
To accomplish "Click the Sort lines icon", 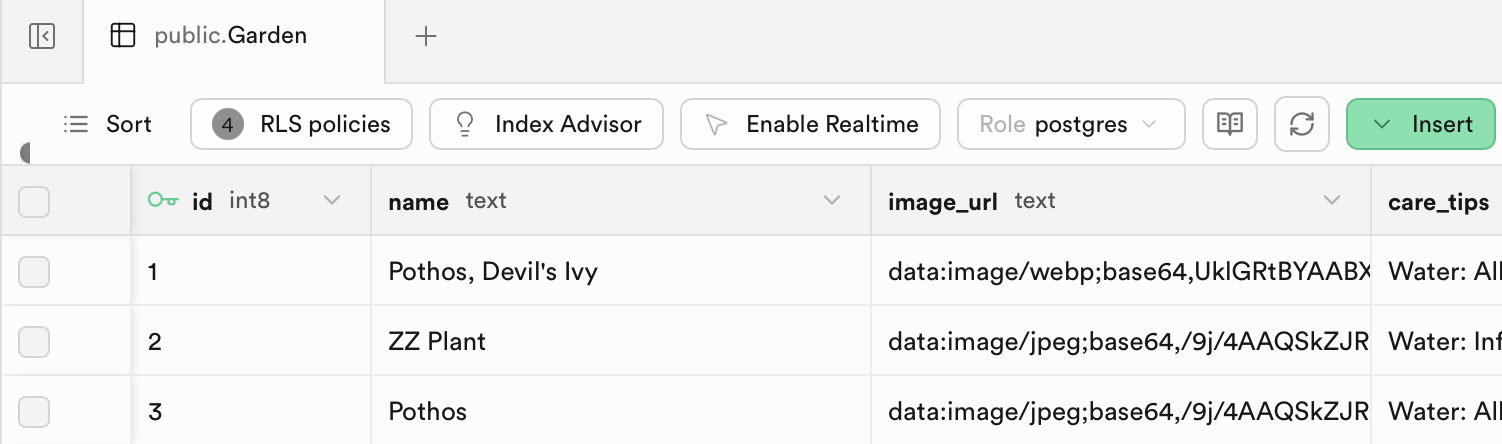I will [x=76, y=124].
